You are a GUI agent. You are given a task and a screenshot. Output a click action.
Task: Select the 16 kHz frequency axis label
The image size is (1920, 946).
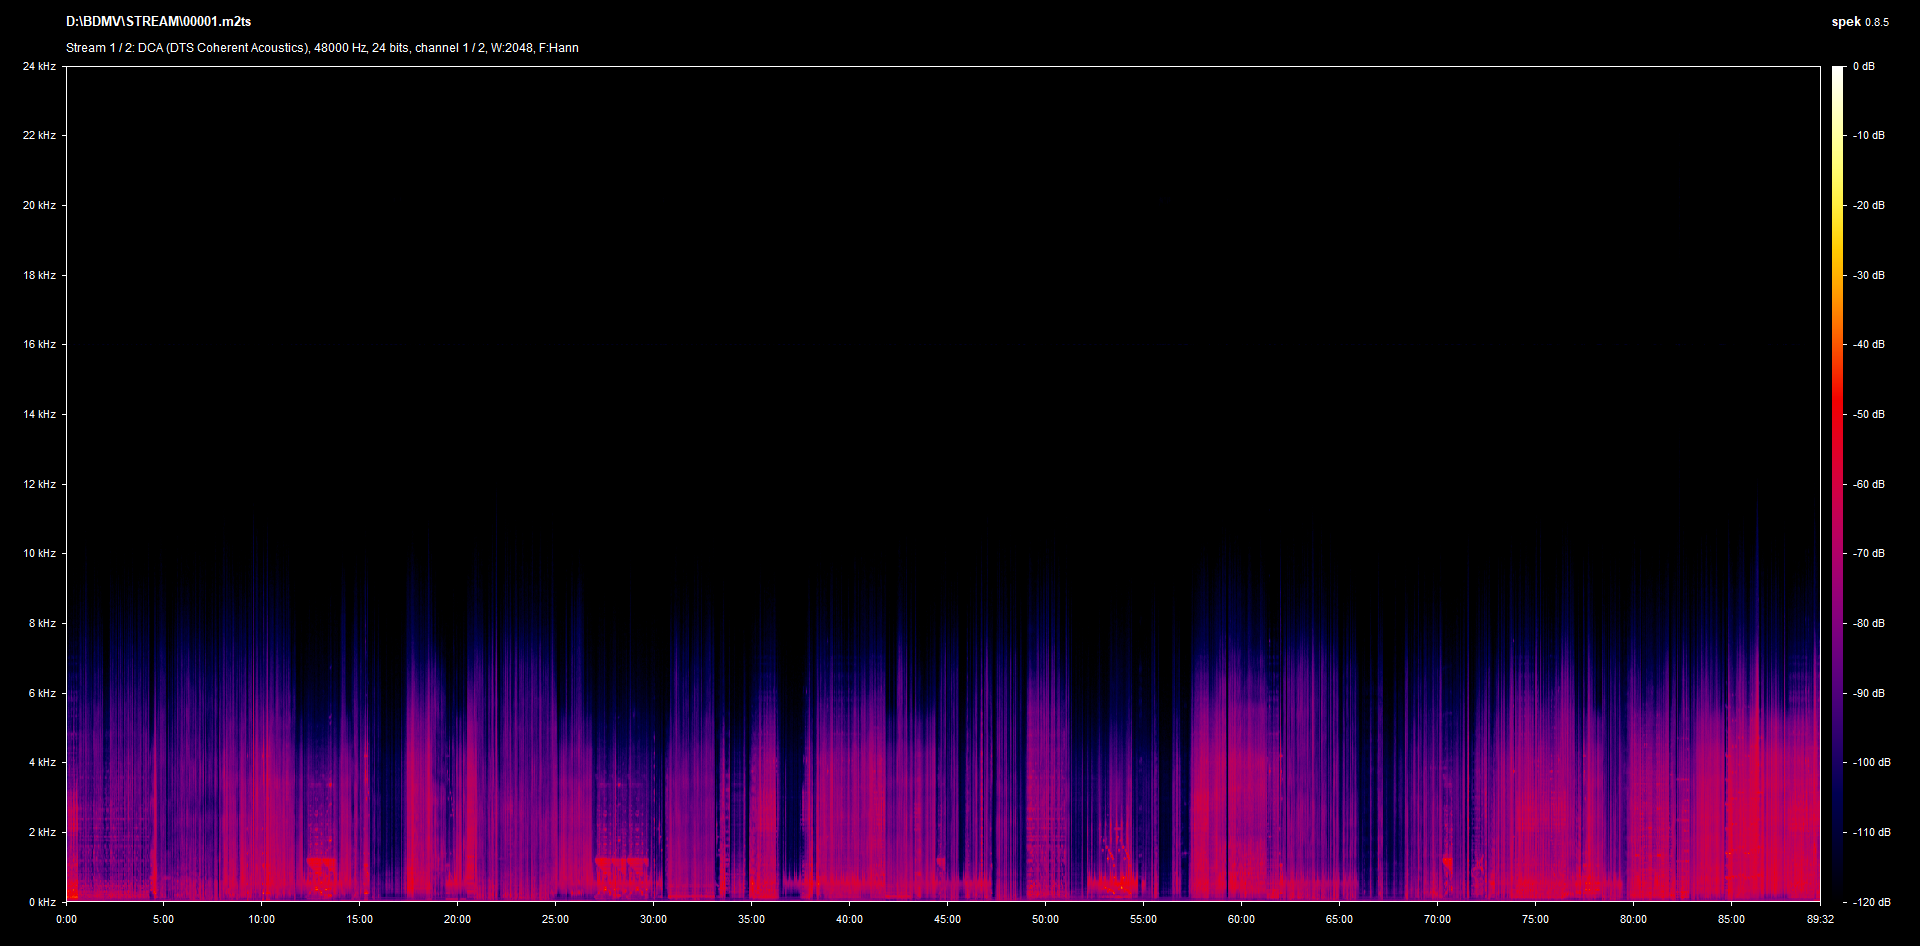(x=39, y=344)
